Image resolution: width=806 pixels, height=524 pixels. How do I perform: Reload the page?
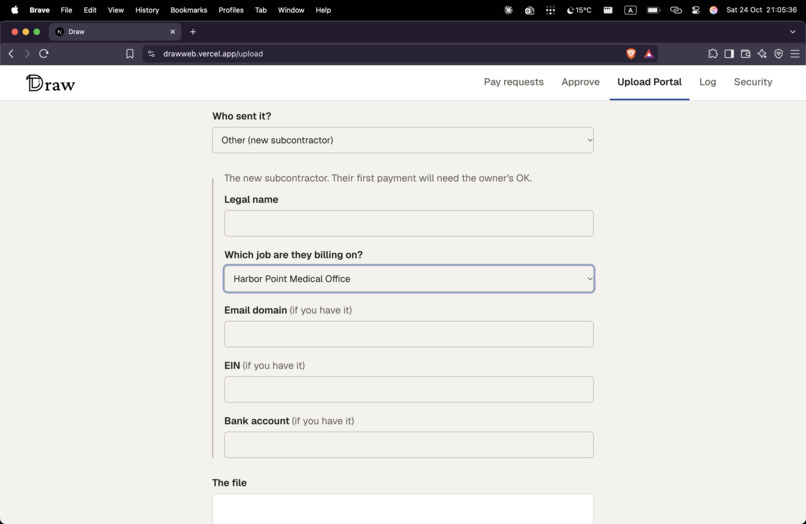click(x=44, y=53)
